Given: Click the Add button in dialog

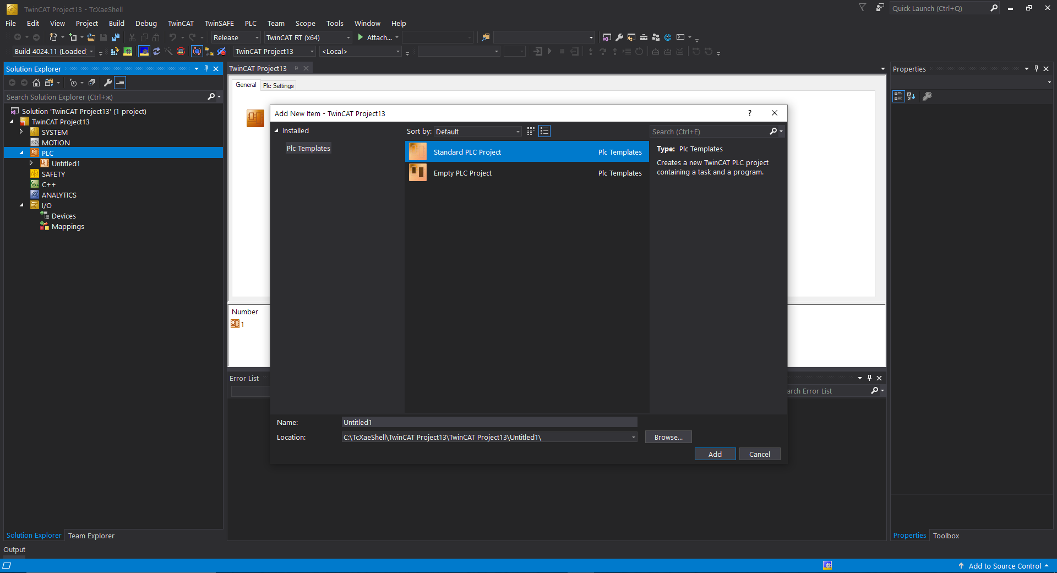Looking at the screenshot, I should pos(715,454).
